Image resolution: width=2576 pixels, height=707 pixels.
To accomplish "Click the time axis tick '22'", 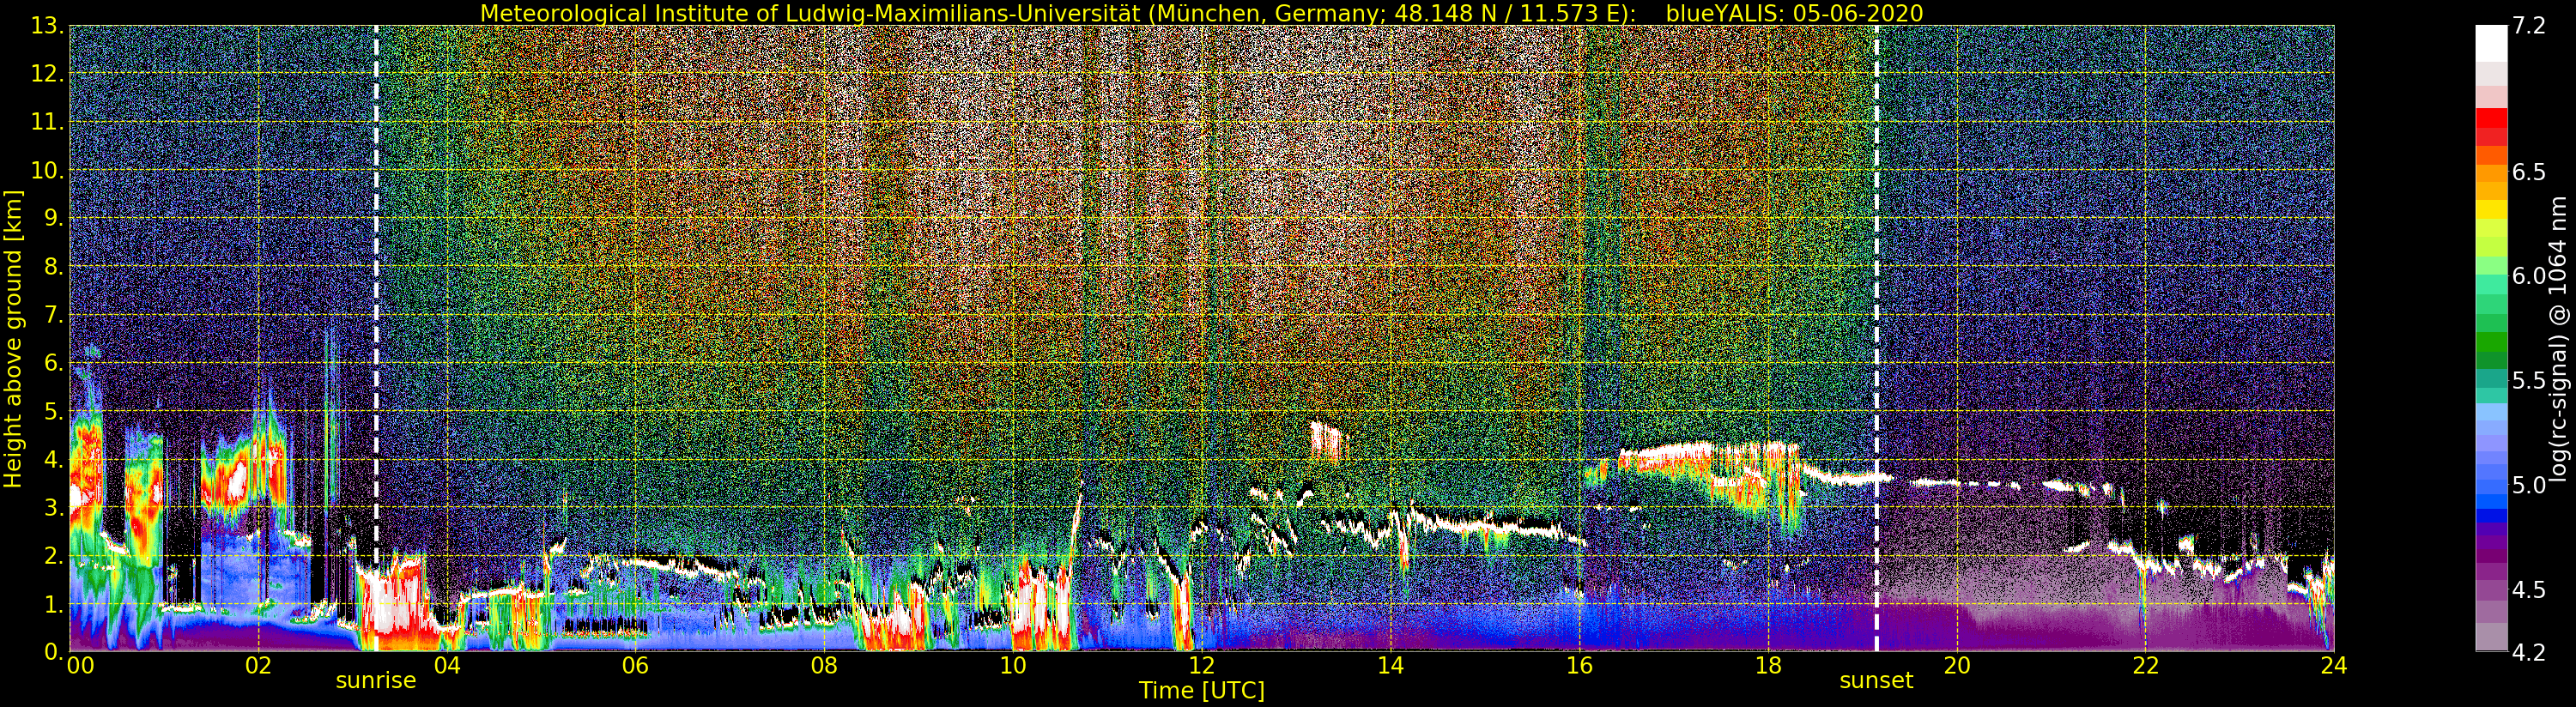I will tap(2145, 665).
